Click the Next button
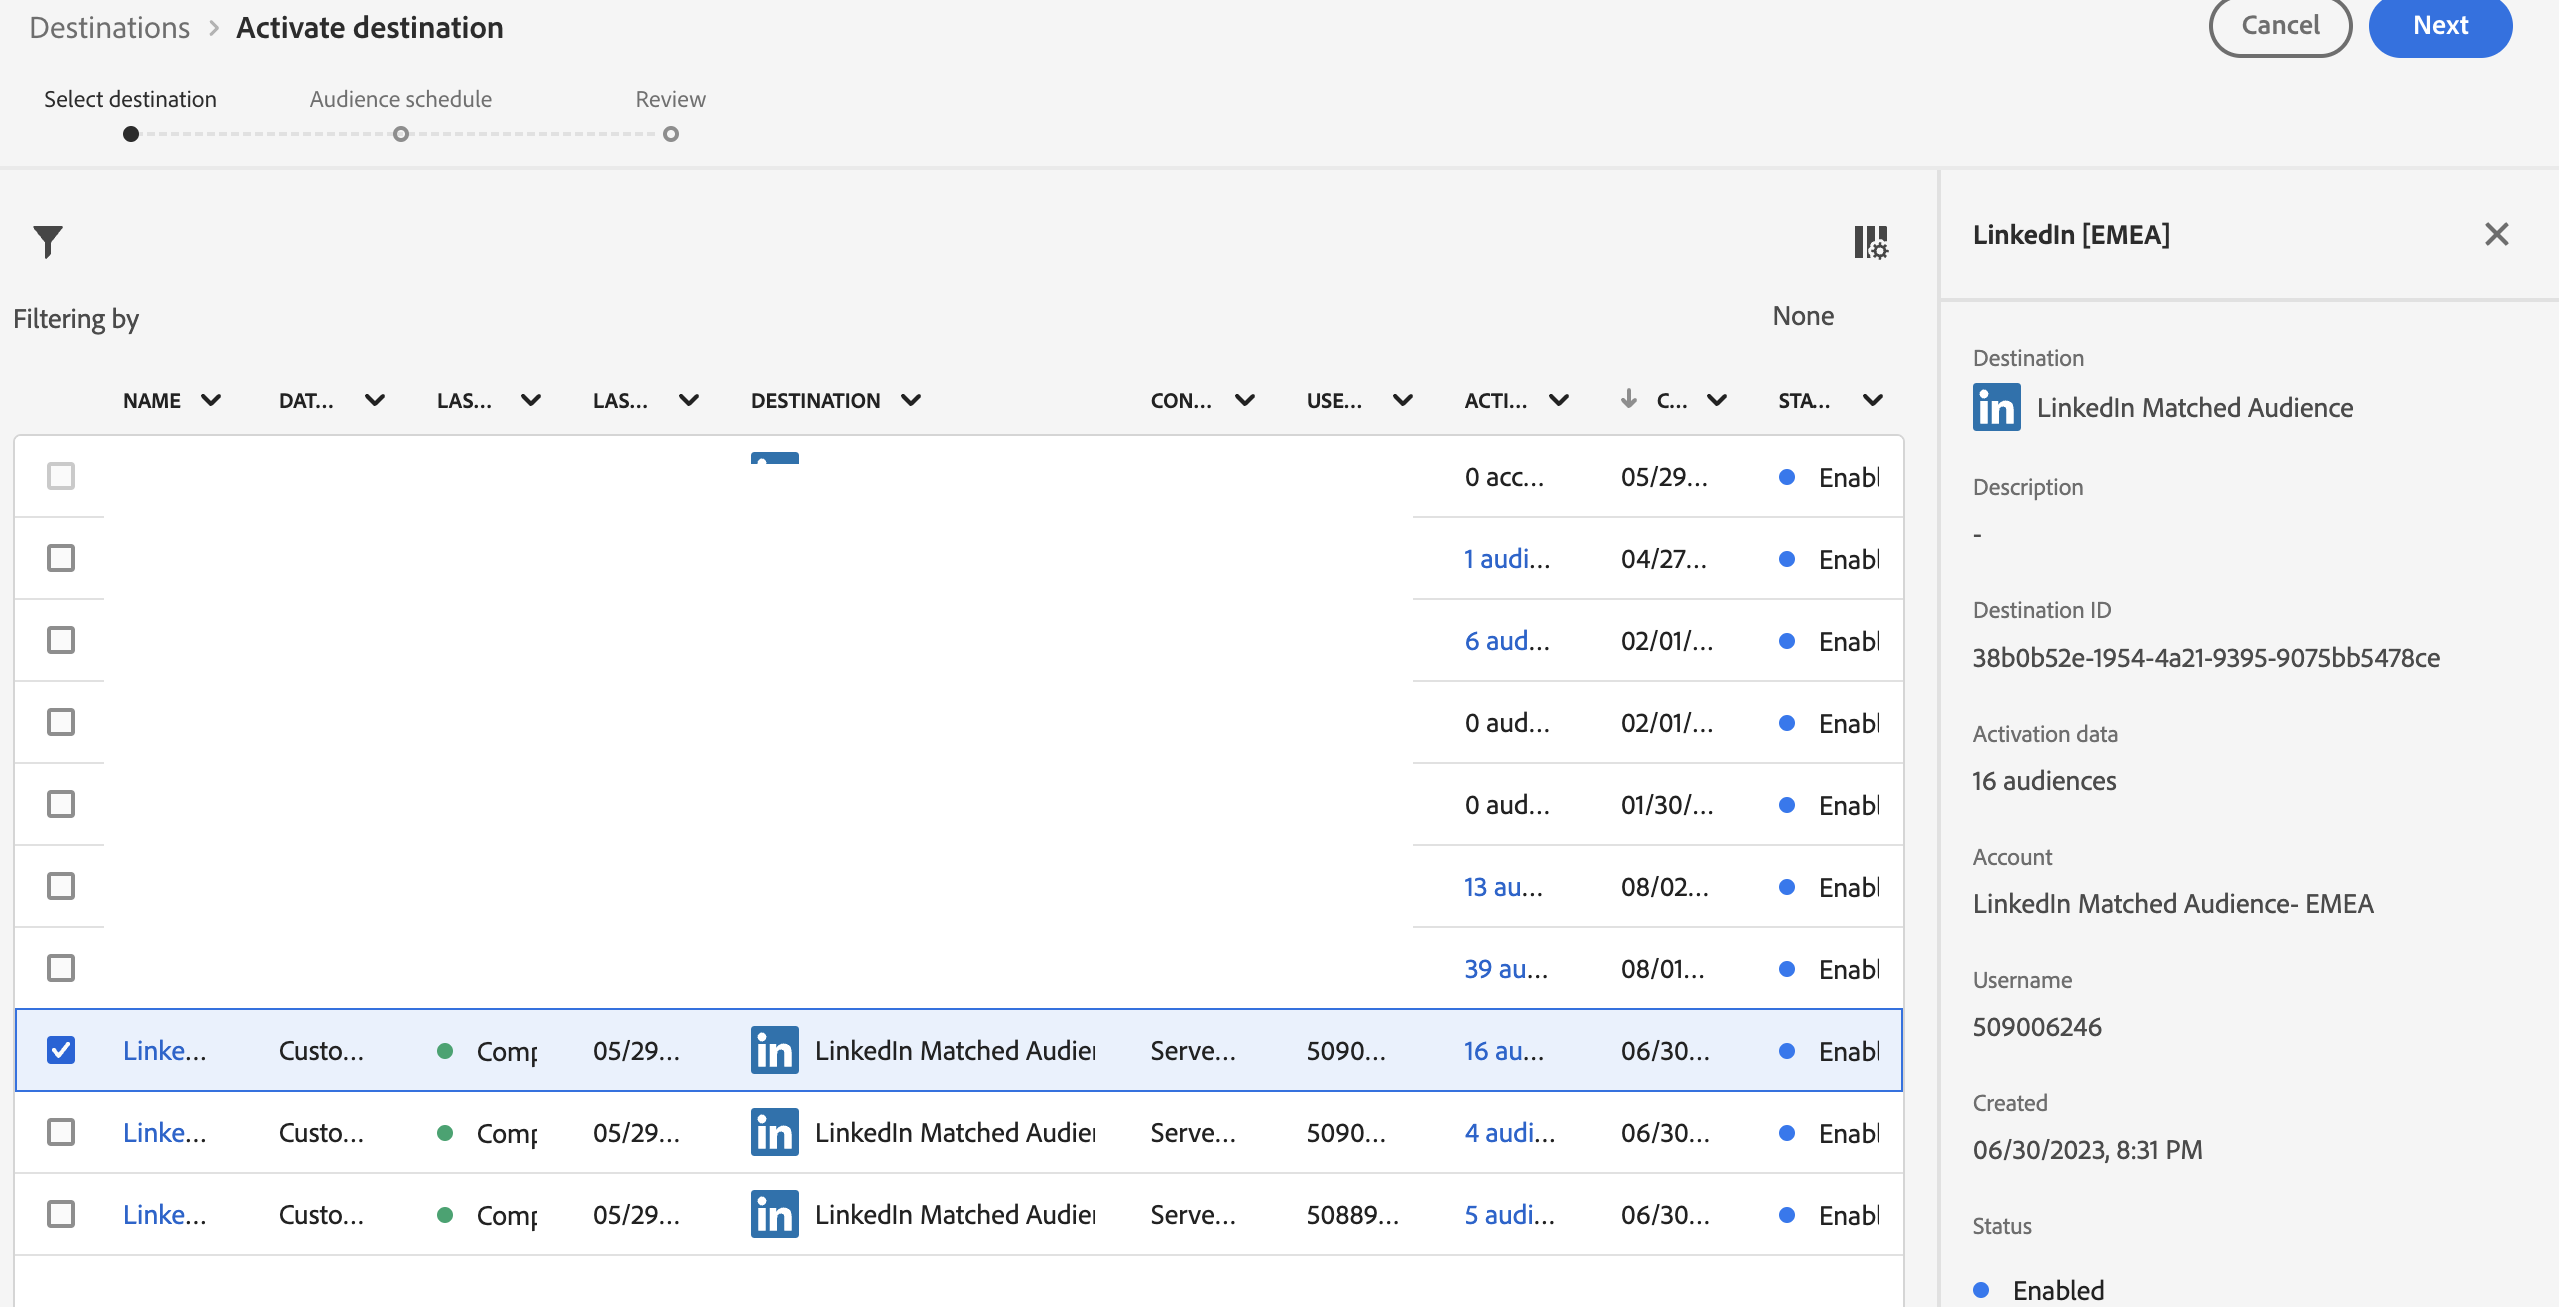The height and width of the screenshot is (1307, 2559). (x=2438, y=26)
